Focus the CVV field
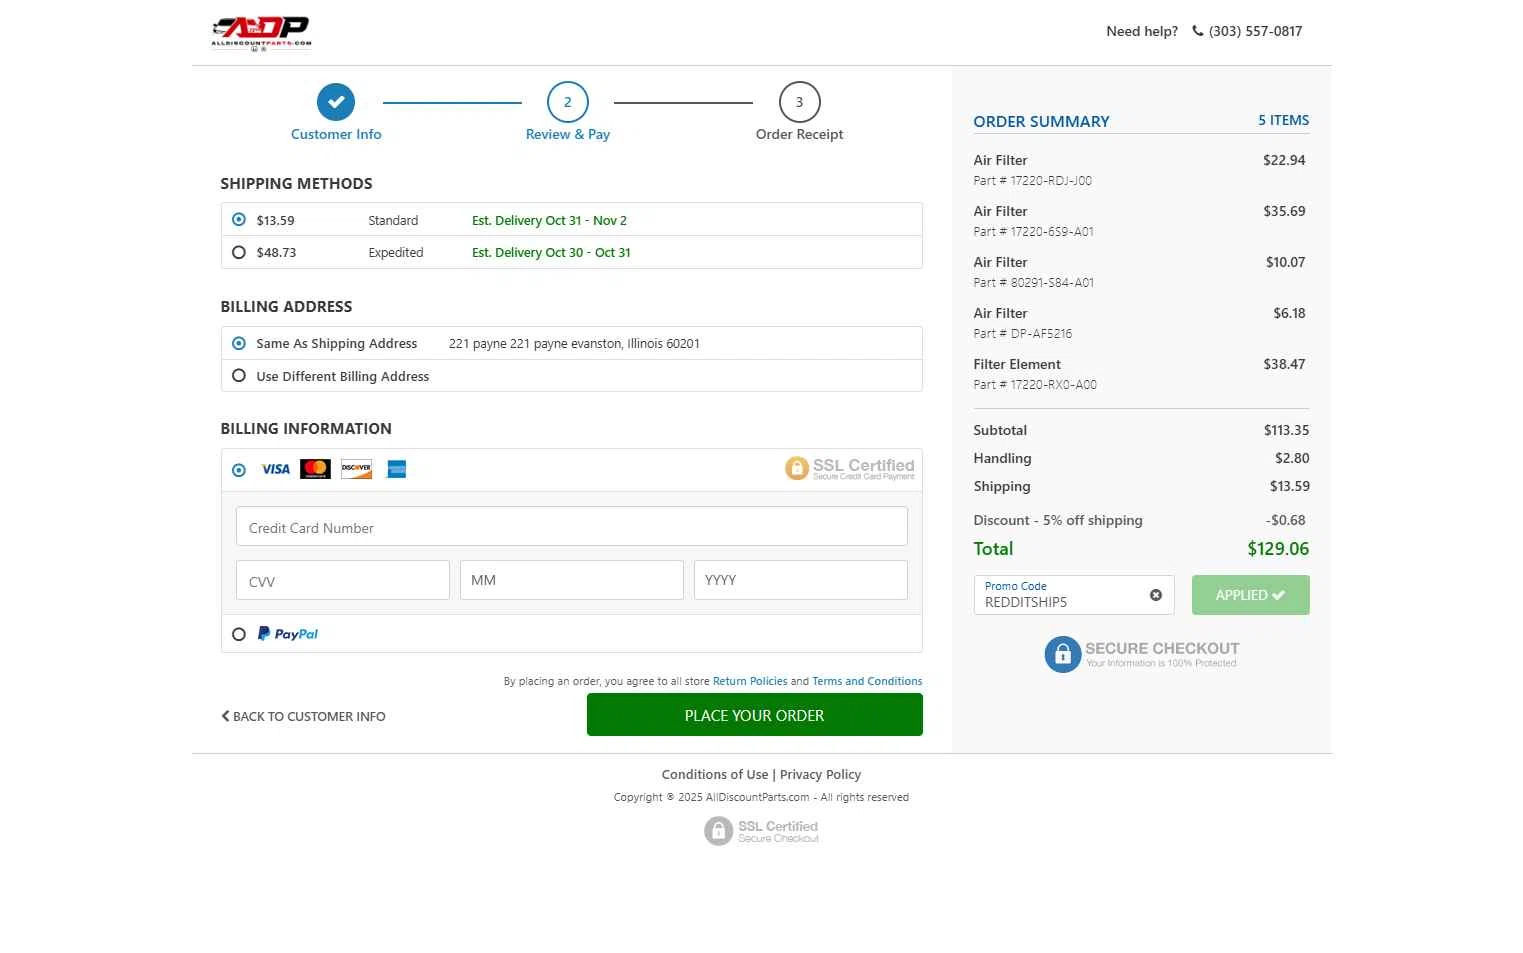This screenshot has width=1523, height=953. pyautogui.click(x=343, y=580)
